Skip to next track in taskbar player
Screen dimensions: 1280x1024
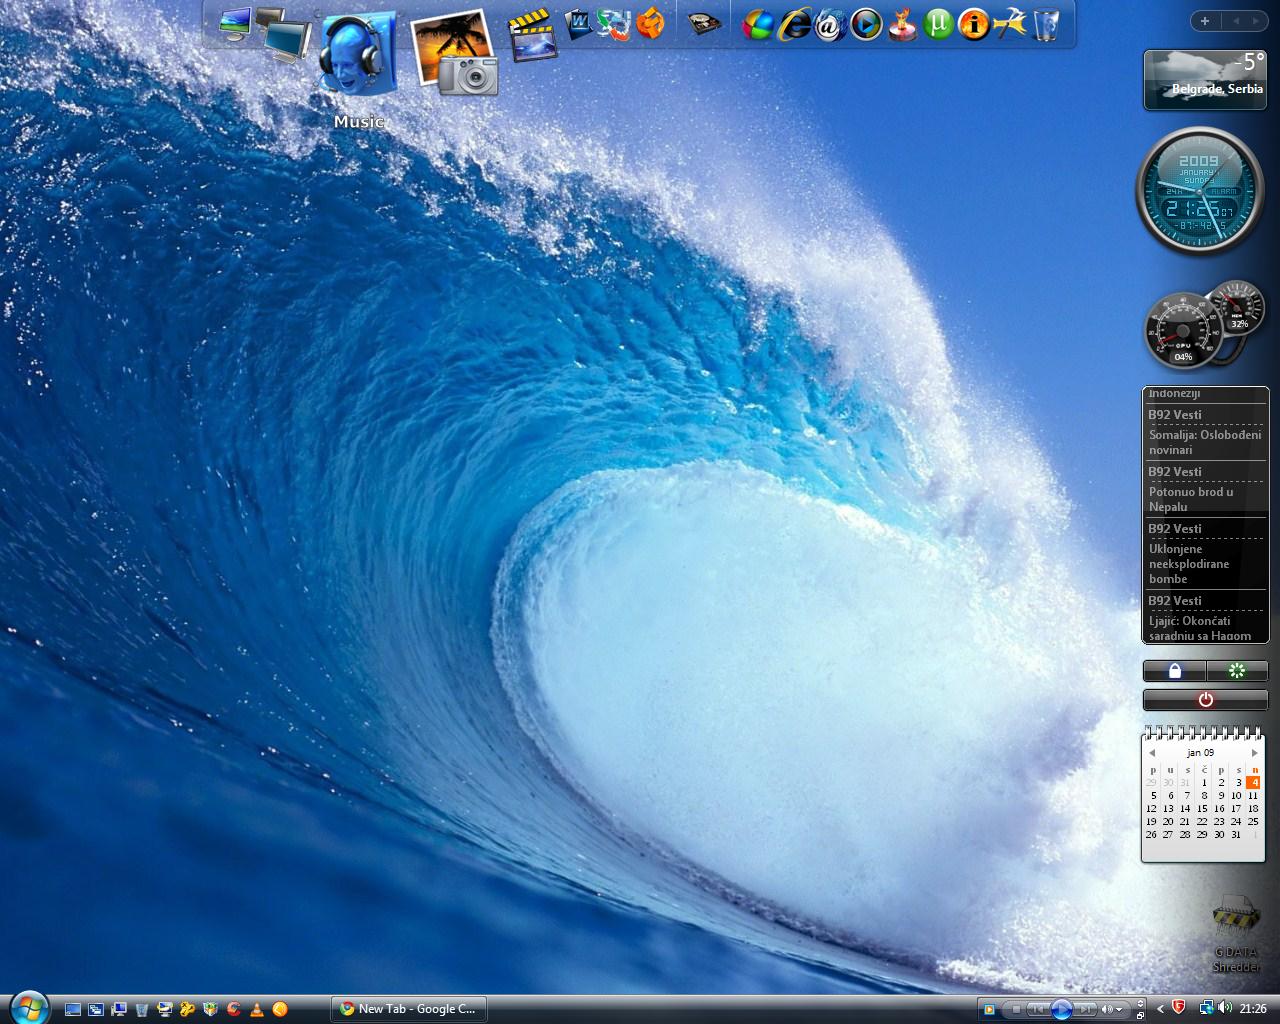(x=1085, y=1009)
